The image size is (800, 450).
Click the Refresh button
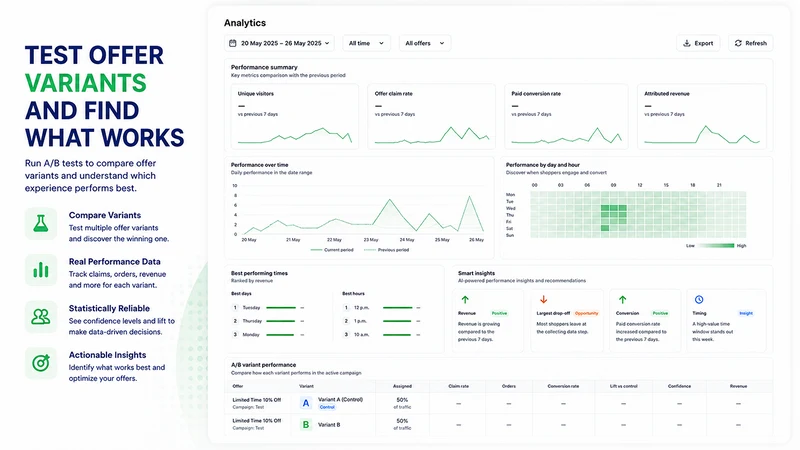[x=751, y=43]
